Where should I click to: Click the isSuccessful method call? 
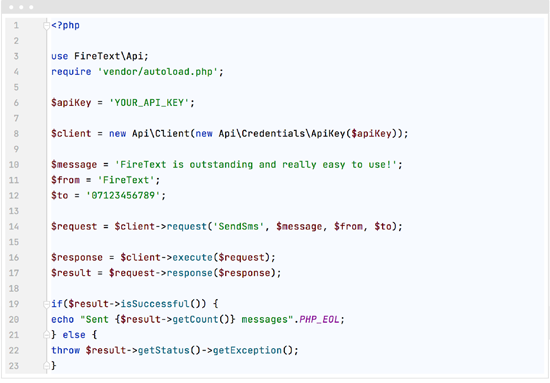[155, 304]
